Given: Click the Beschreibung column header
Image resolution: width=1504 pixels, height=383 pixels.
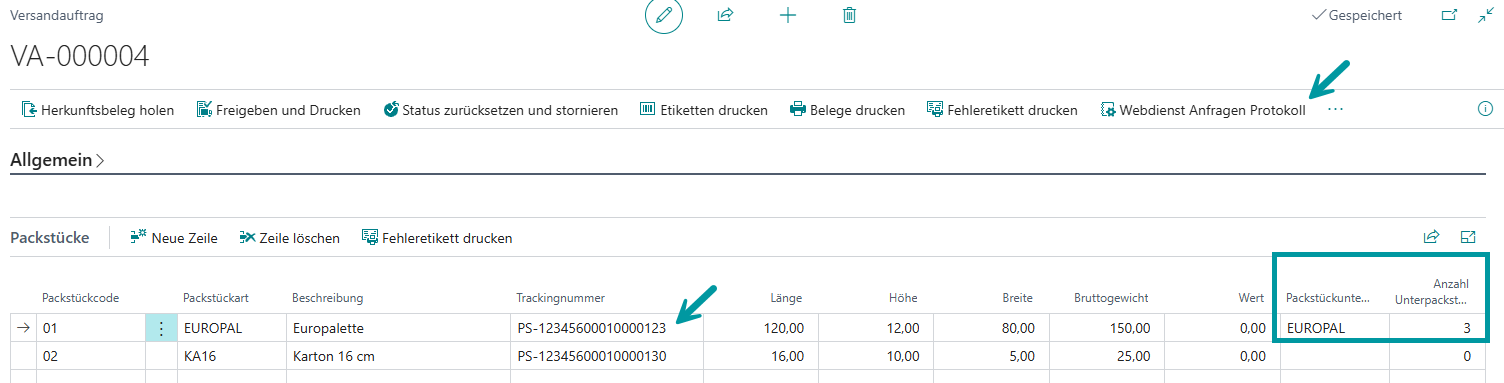Looking at the screenshot, I should [327, 298].
